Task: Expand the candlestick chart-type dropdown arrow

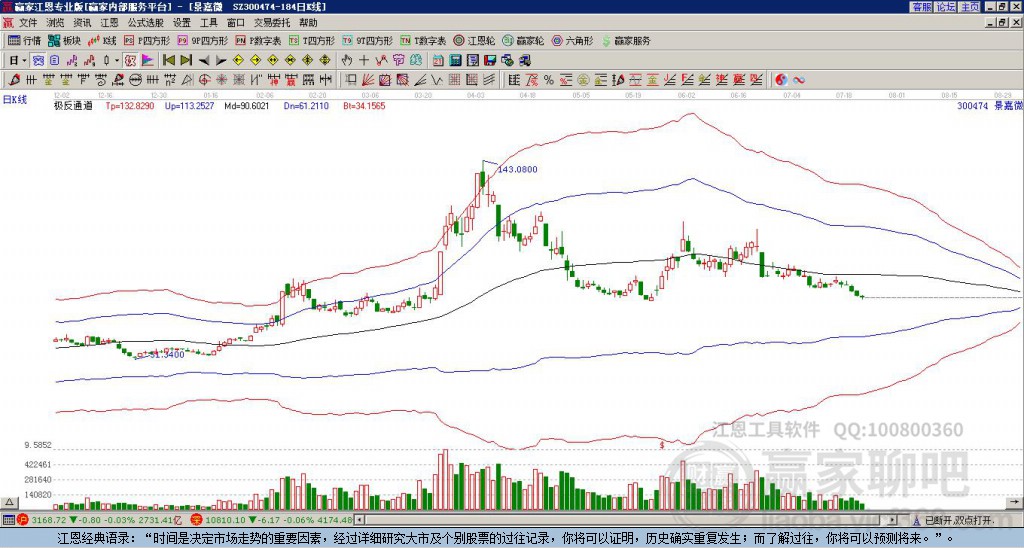Action: tap(117, 61)
